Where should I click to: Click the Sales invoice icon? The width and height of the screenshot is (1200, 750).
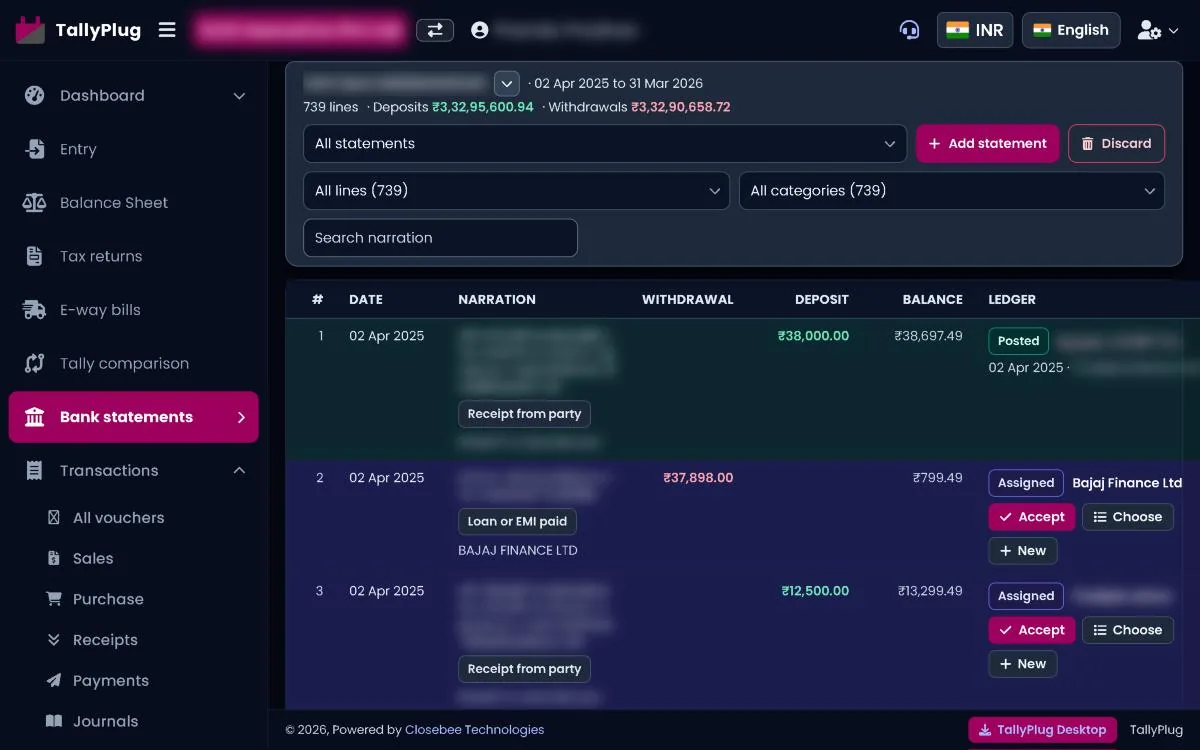[x=54, y=559]
